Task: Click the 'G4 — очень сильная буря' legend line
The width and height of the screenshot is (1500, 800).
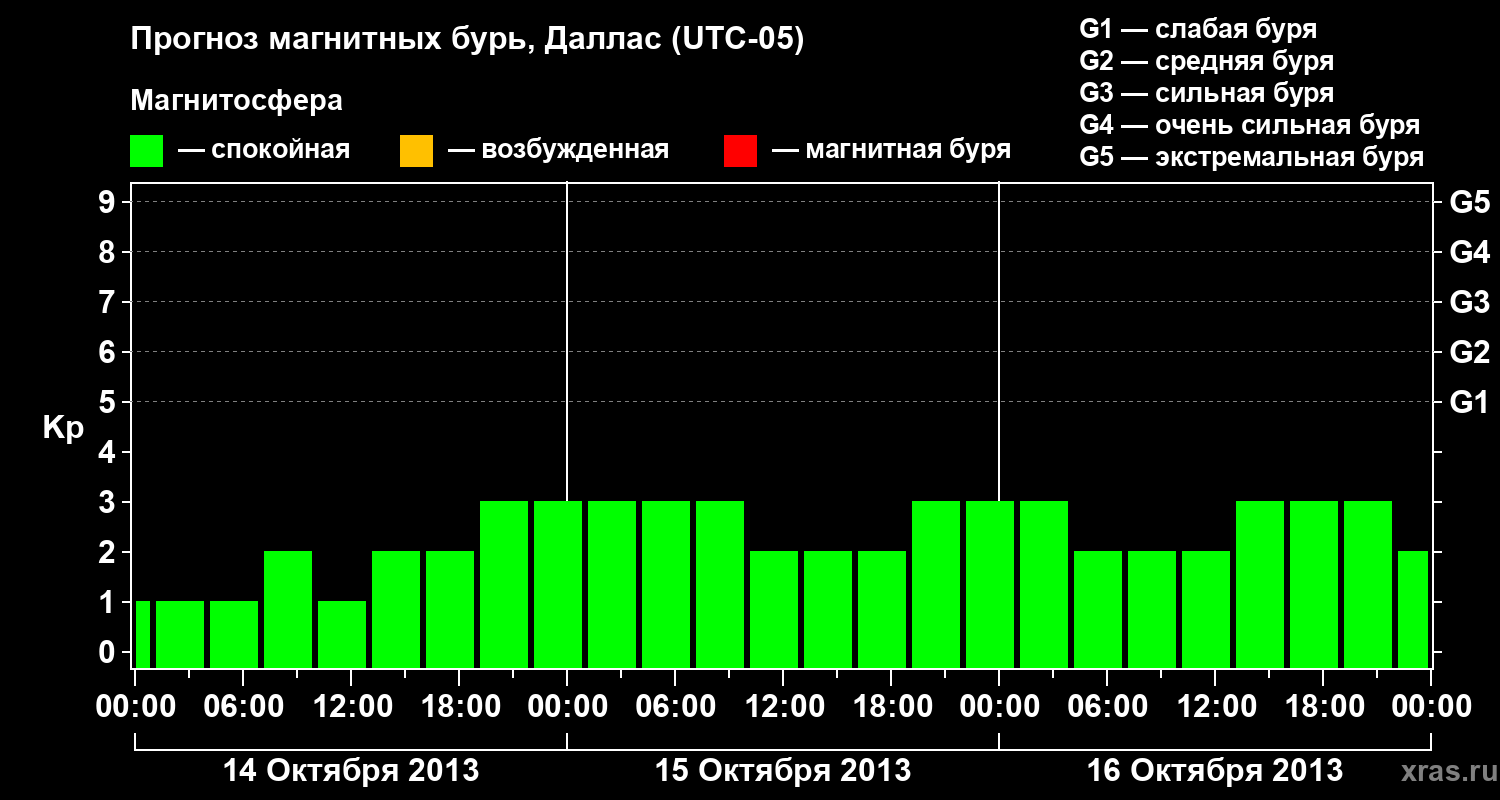Action: coord(1250,125)
